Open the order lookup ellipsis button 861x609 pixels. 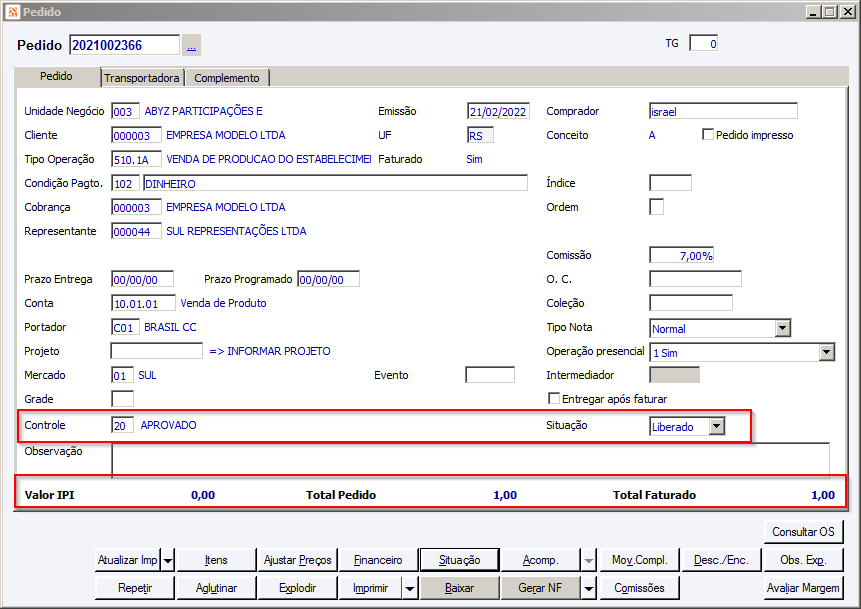point(191,46)
